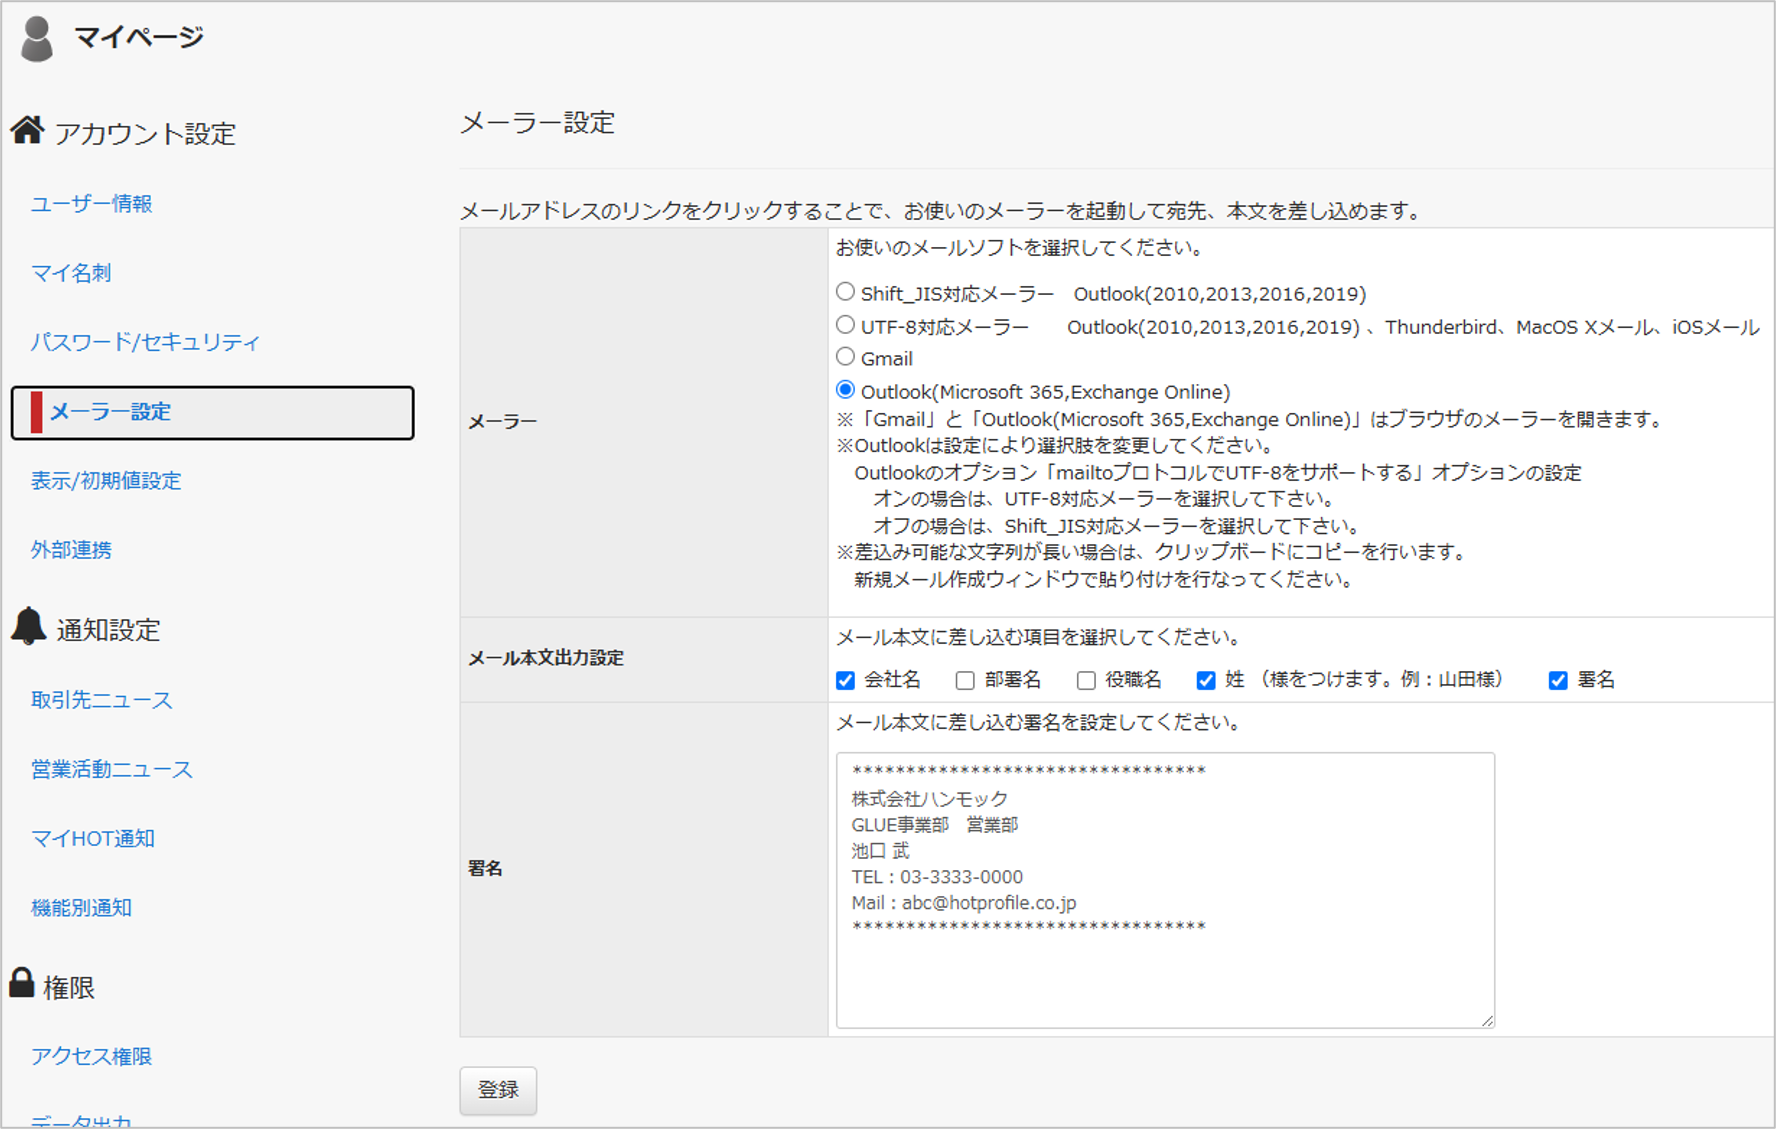Click the 新規メール作成ウィンドウで貼り付け note line
1776x1129 pixels.
[x=1103, y=580]
